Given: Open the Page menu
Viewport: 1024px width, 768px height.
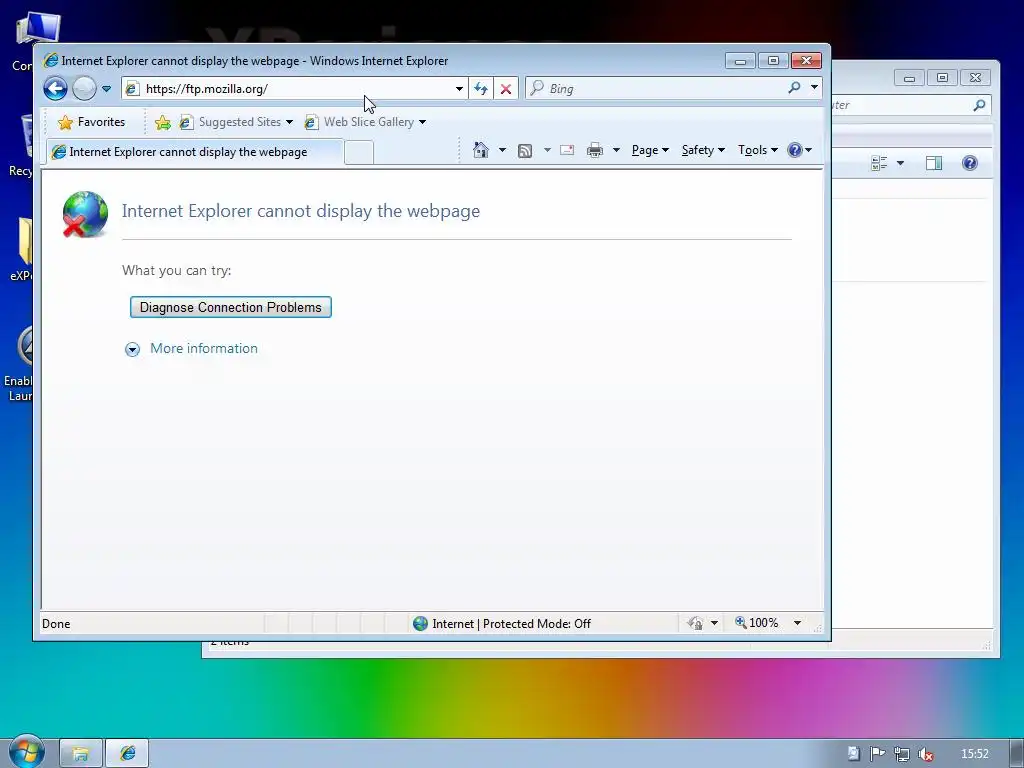Looking at the screenshot, I should [x=650, y=150].
